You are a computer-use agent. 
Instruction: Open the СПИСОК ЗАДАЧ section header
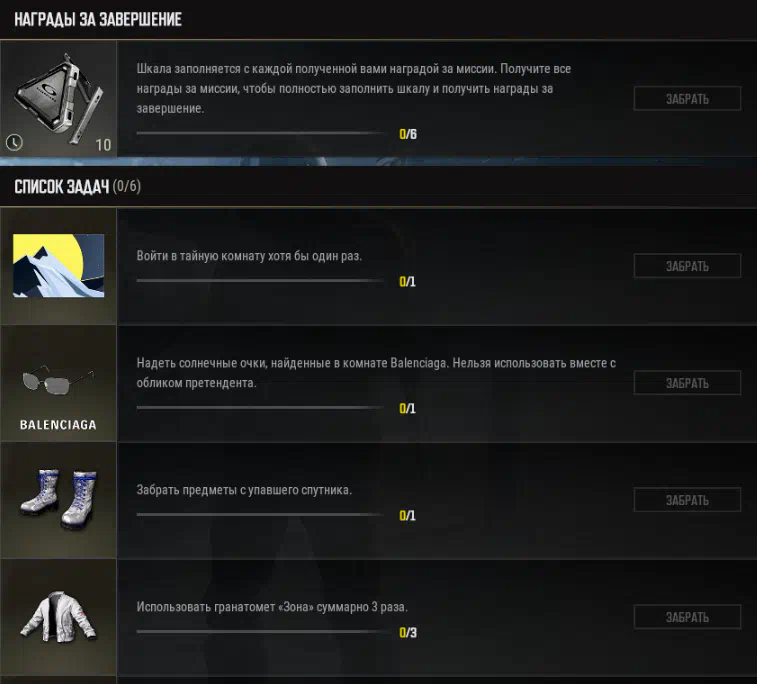click(x=77, y=186)
